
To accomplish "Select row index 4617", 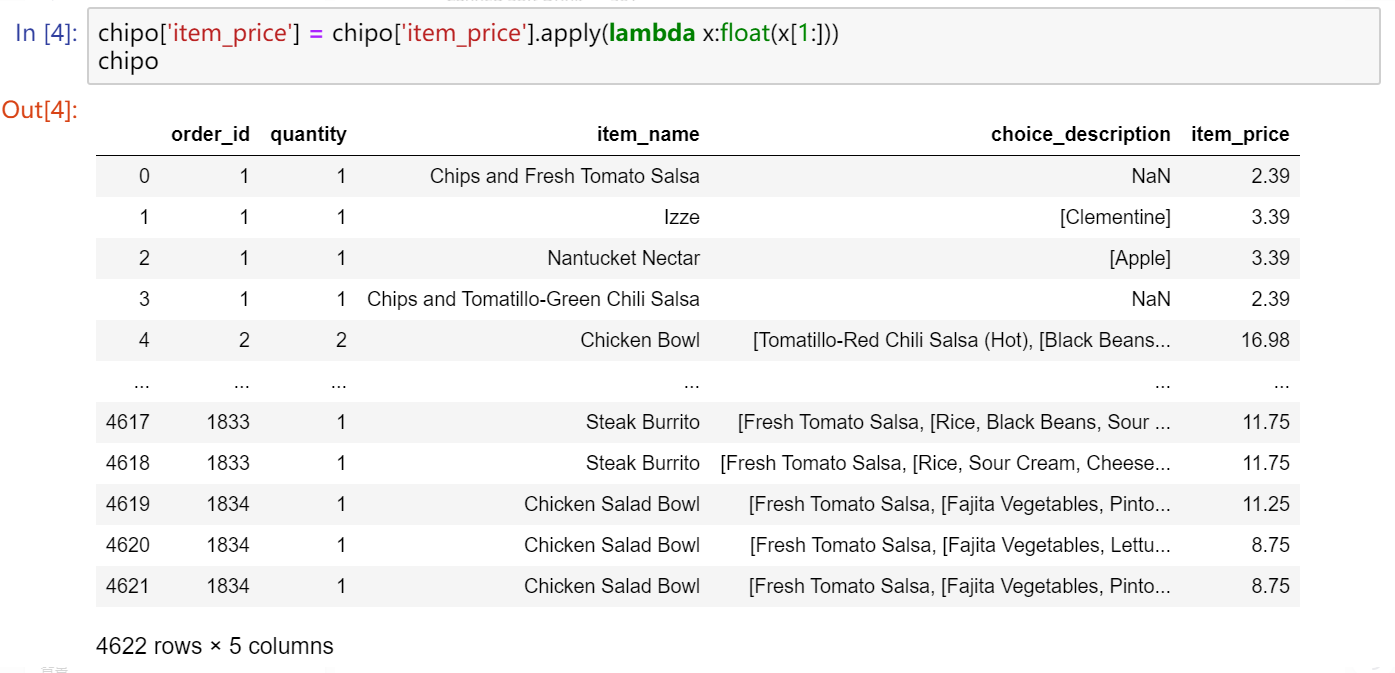I will click(127, 422).
